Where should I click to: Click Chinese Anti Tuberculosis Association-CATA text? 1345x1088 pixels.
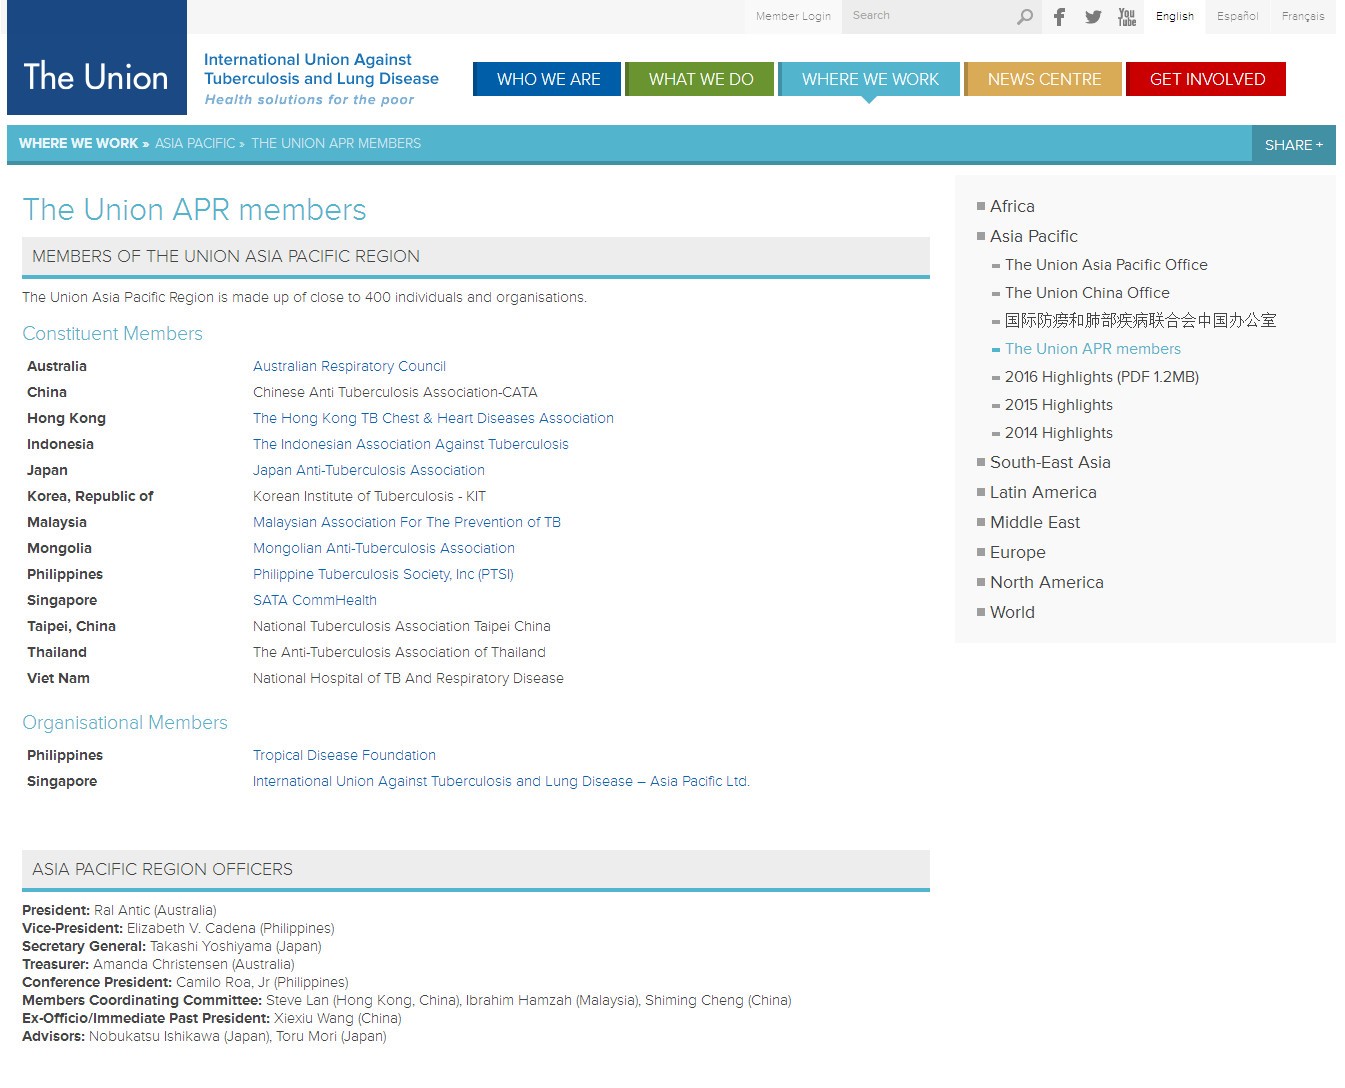tap(395, 392)
